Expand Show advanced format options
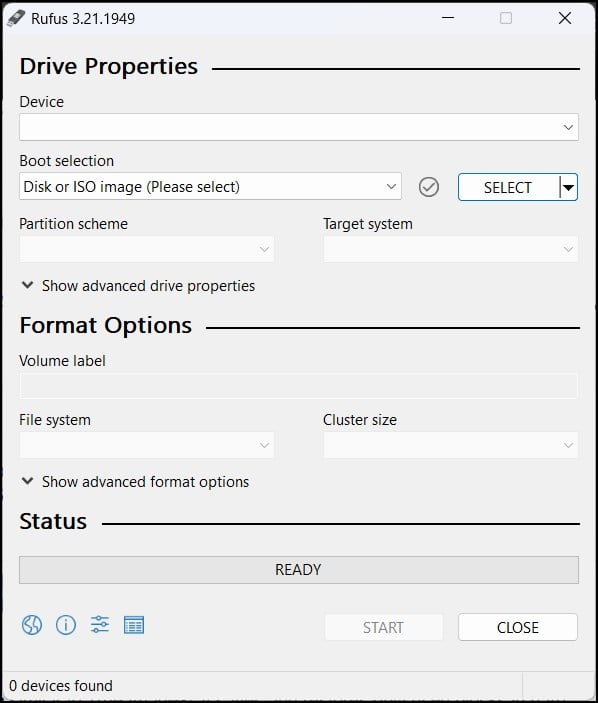The image size is (598, 703). (x=135, y=482)
